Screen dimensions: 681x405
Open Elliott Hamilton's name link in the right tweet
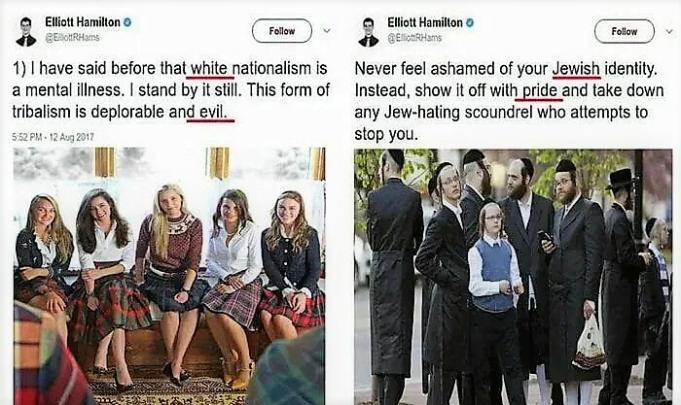[425, 22]
